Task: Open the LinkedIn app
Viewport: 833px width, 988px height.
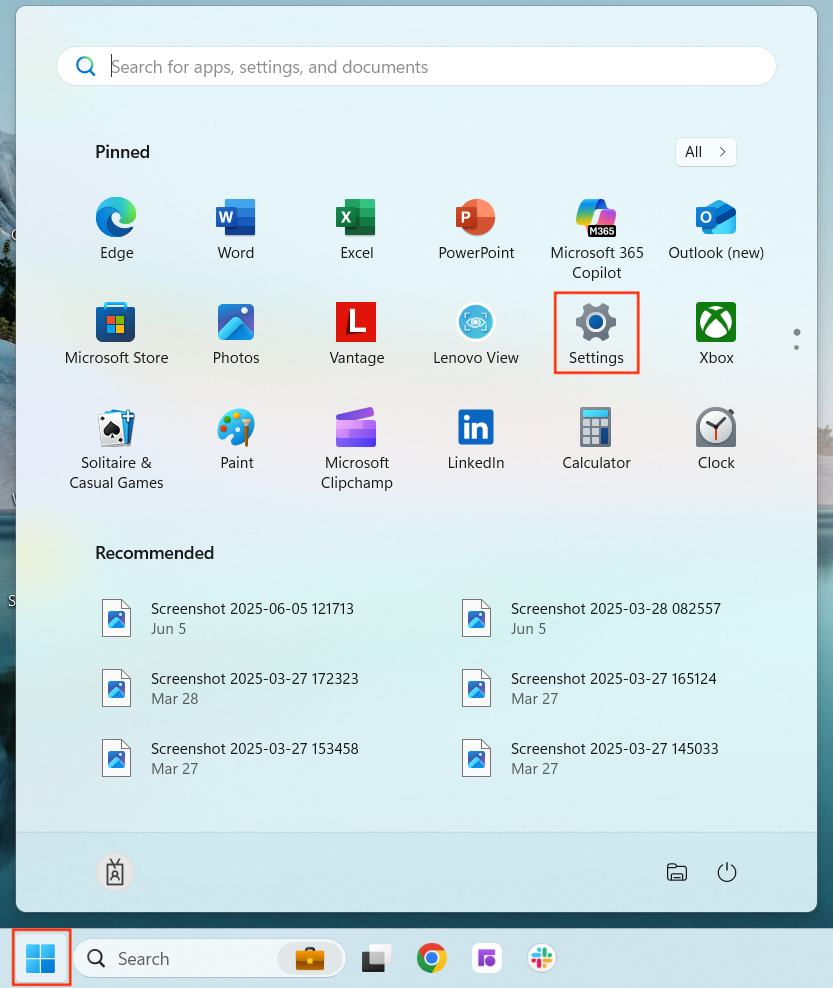Action: (x=476, y=439)
